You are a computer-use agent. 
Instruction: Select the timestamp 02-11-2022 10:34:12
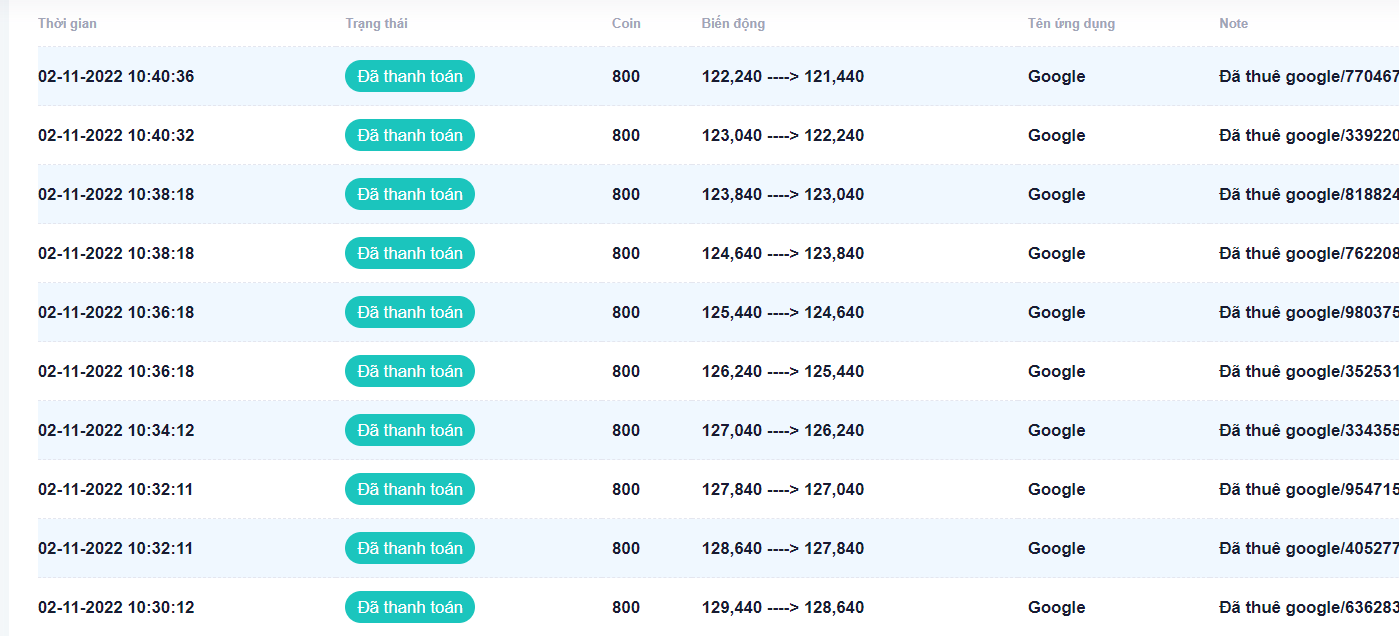pos(116,430)
